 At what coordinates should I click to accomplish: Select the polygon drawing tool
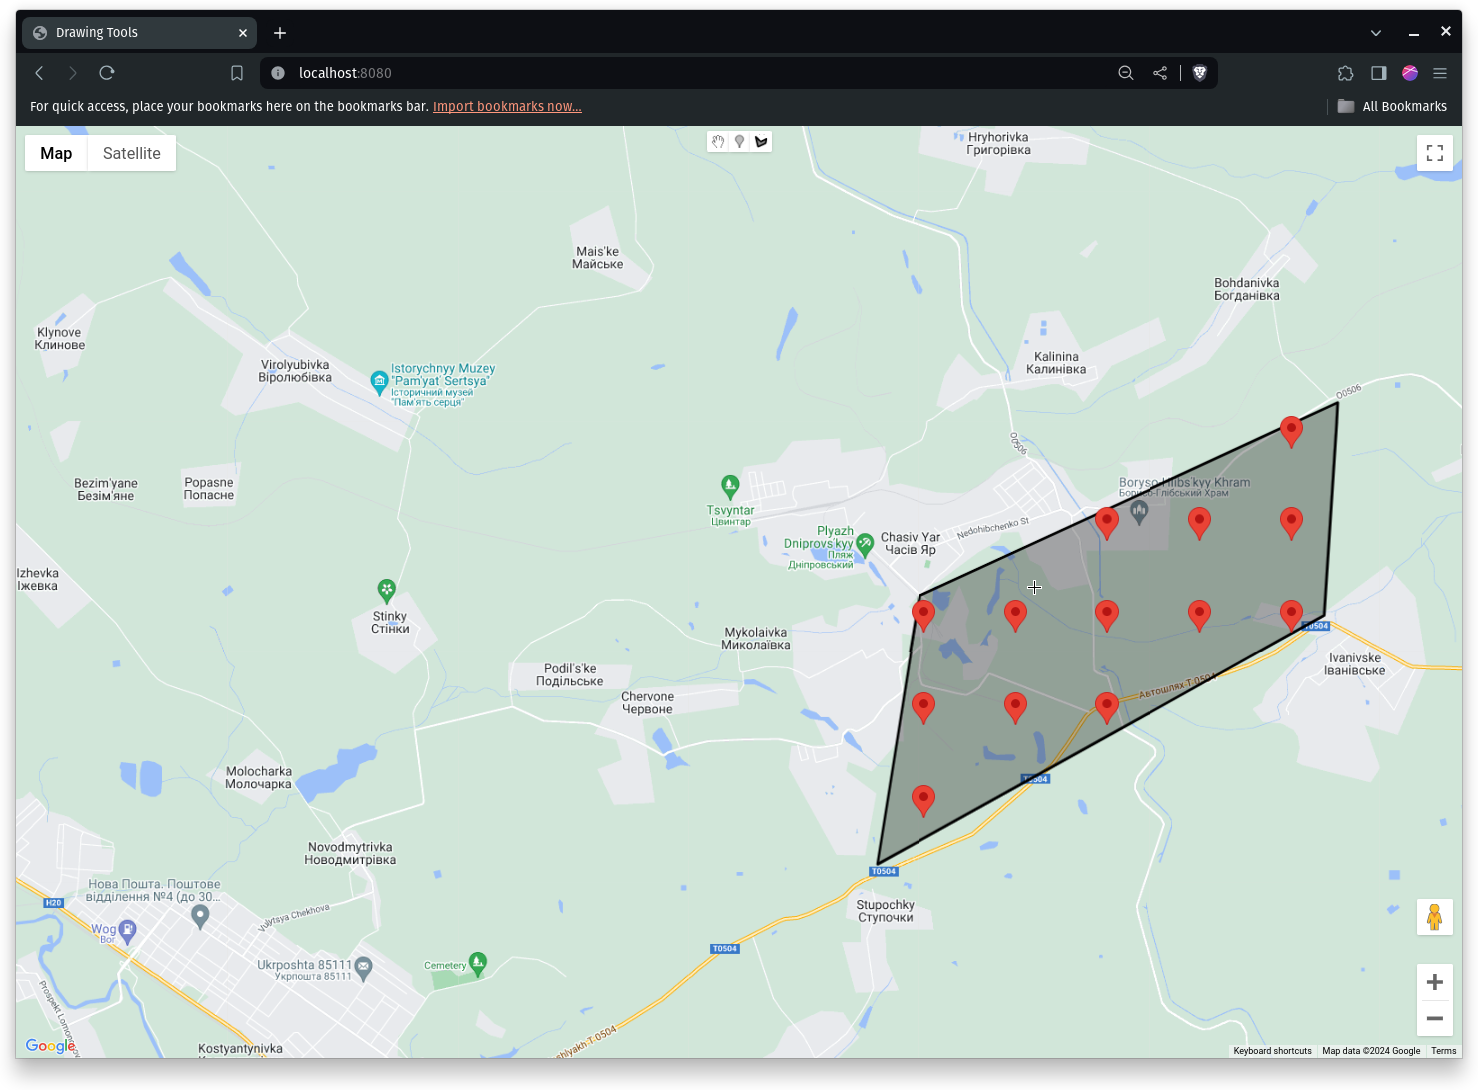pyautogui.click(x=761, y=142)
